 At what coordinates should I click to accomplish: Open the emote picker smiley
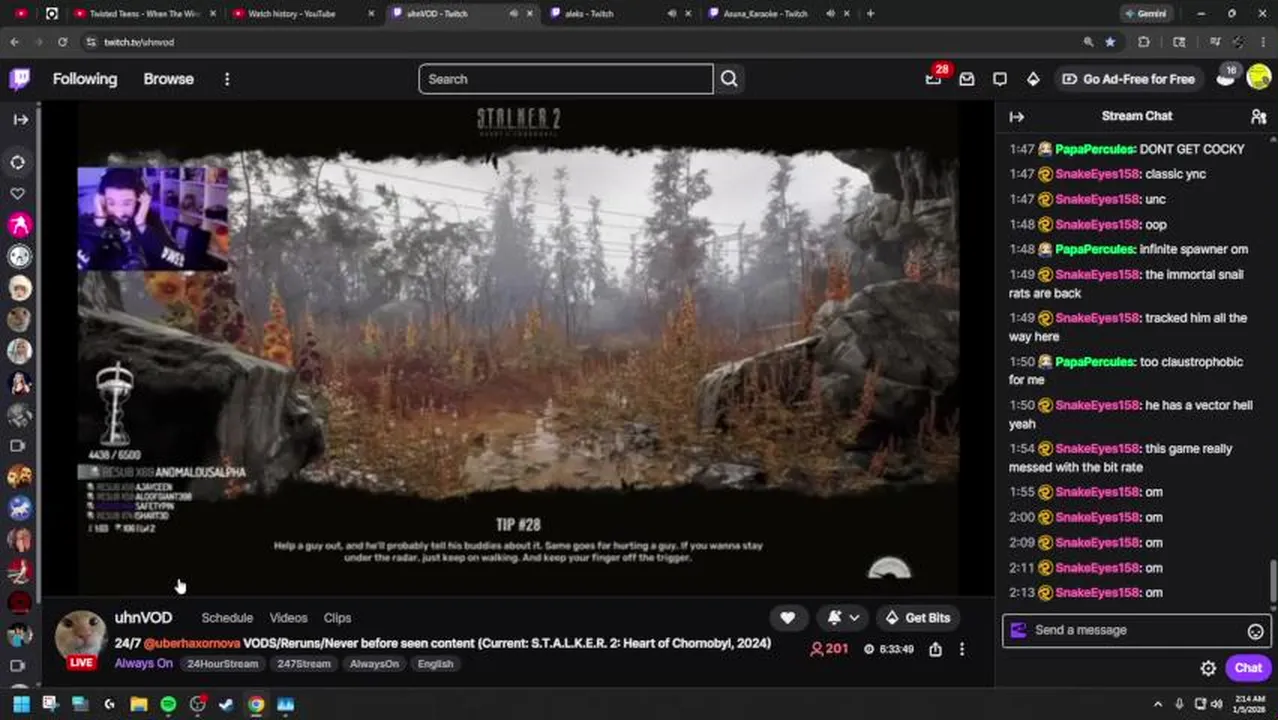(x=1256, y=631)
